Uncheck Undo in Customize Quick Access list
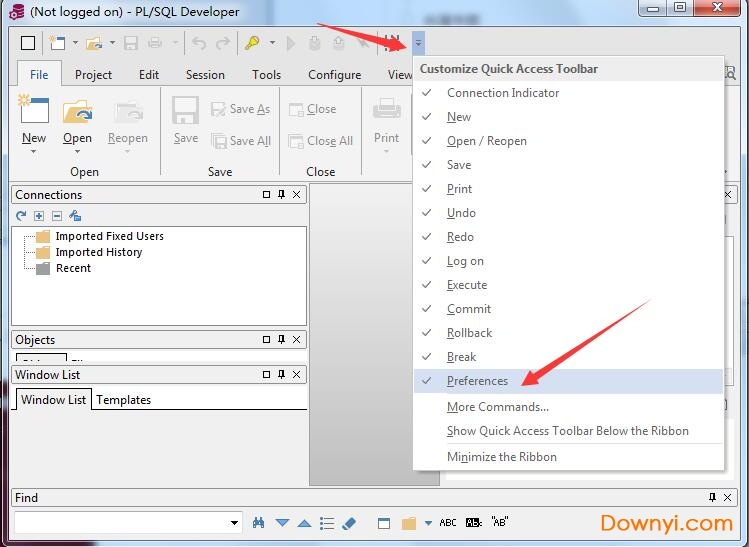749x547 pixels. pos(461,213)
